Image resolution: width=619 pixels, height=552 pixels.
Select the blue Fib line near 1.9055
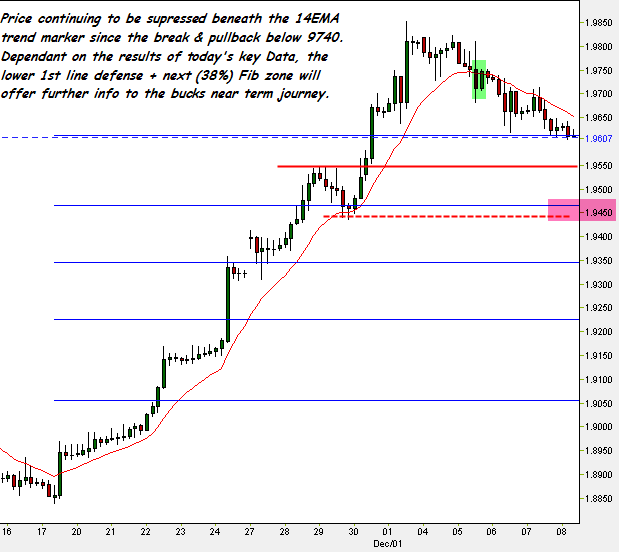pyautogui.click(x=317, y=400)
